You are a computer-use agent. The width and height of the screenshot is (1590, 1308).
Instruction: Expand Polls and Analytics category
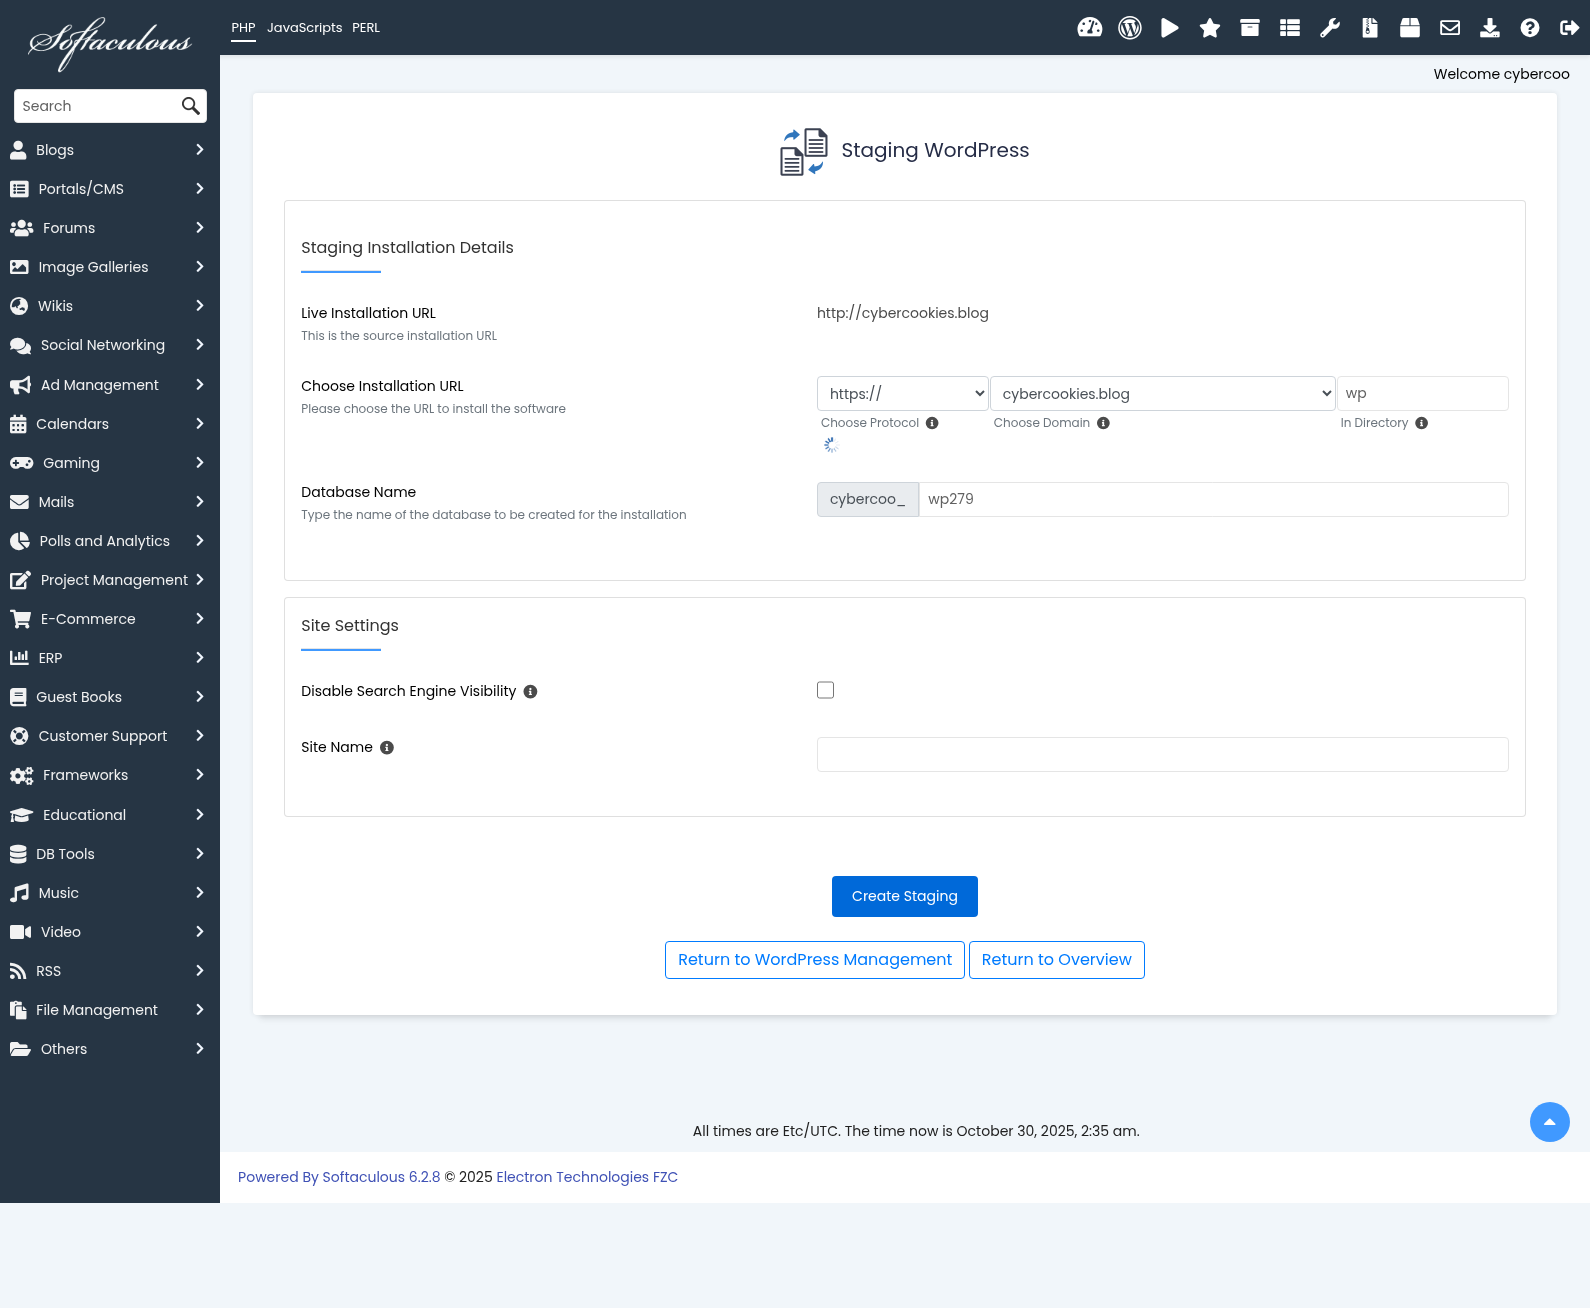[x=110, y=541]
